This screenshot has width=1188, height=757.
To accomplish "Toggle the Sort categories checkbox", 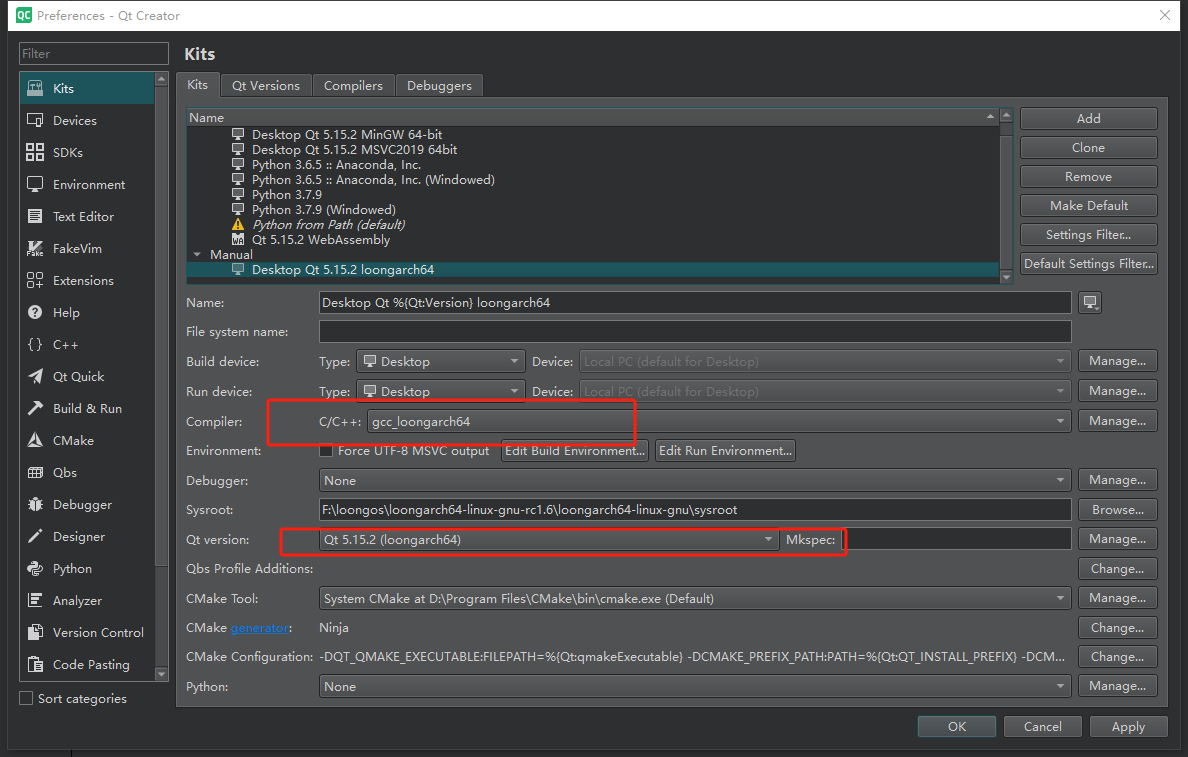I will [27, 699].
